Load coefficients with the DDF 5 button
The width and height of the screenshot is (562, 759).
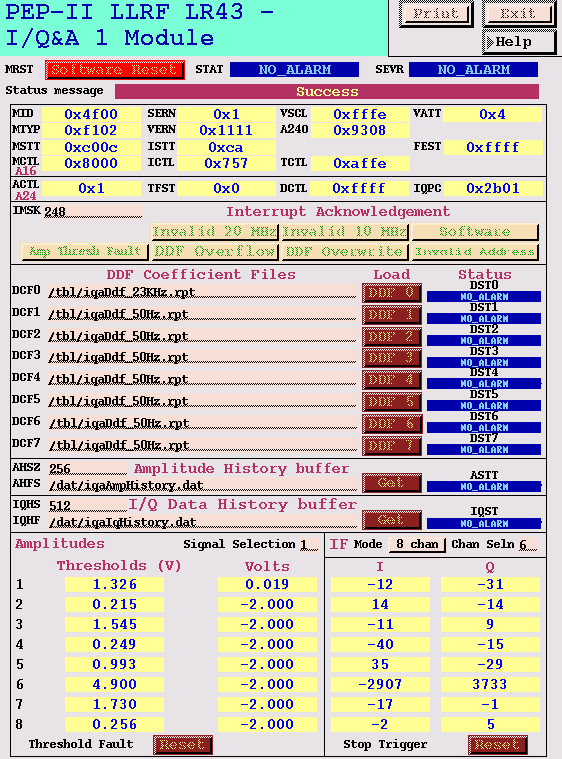click(392, 402)
